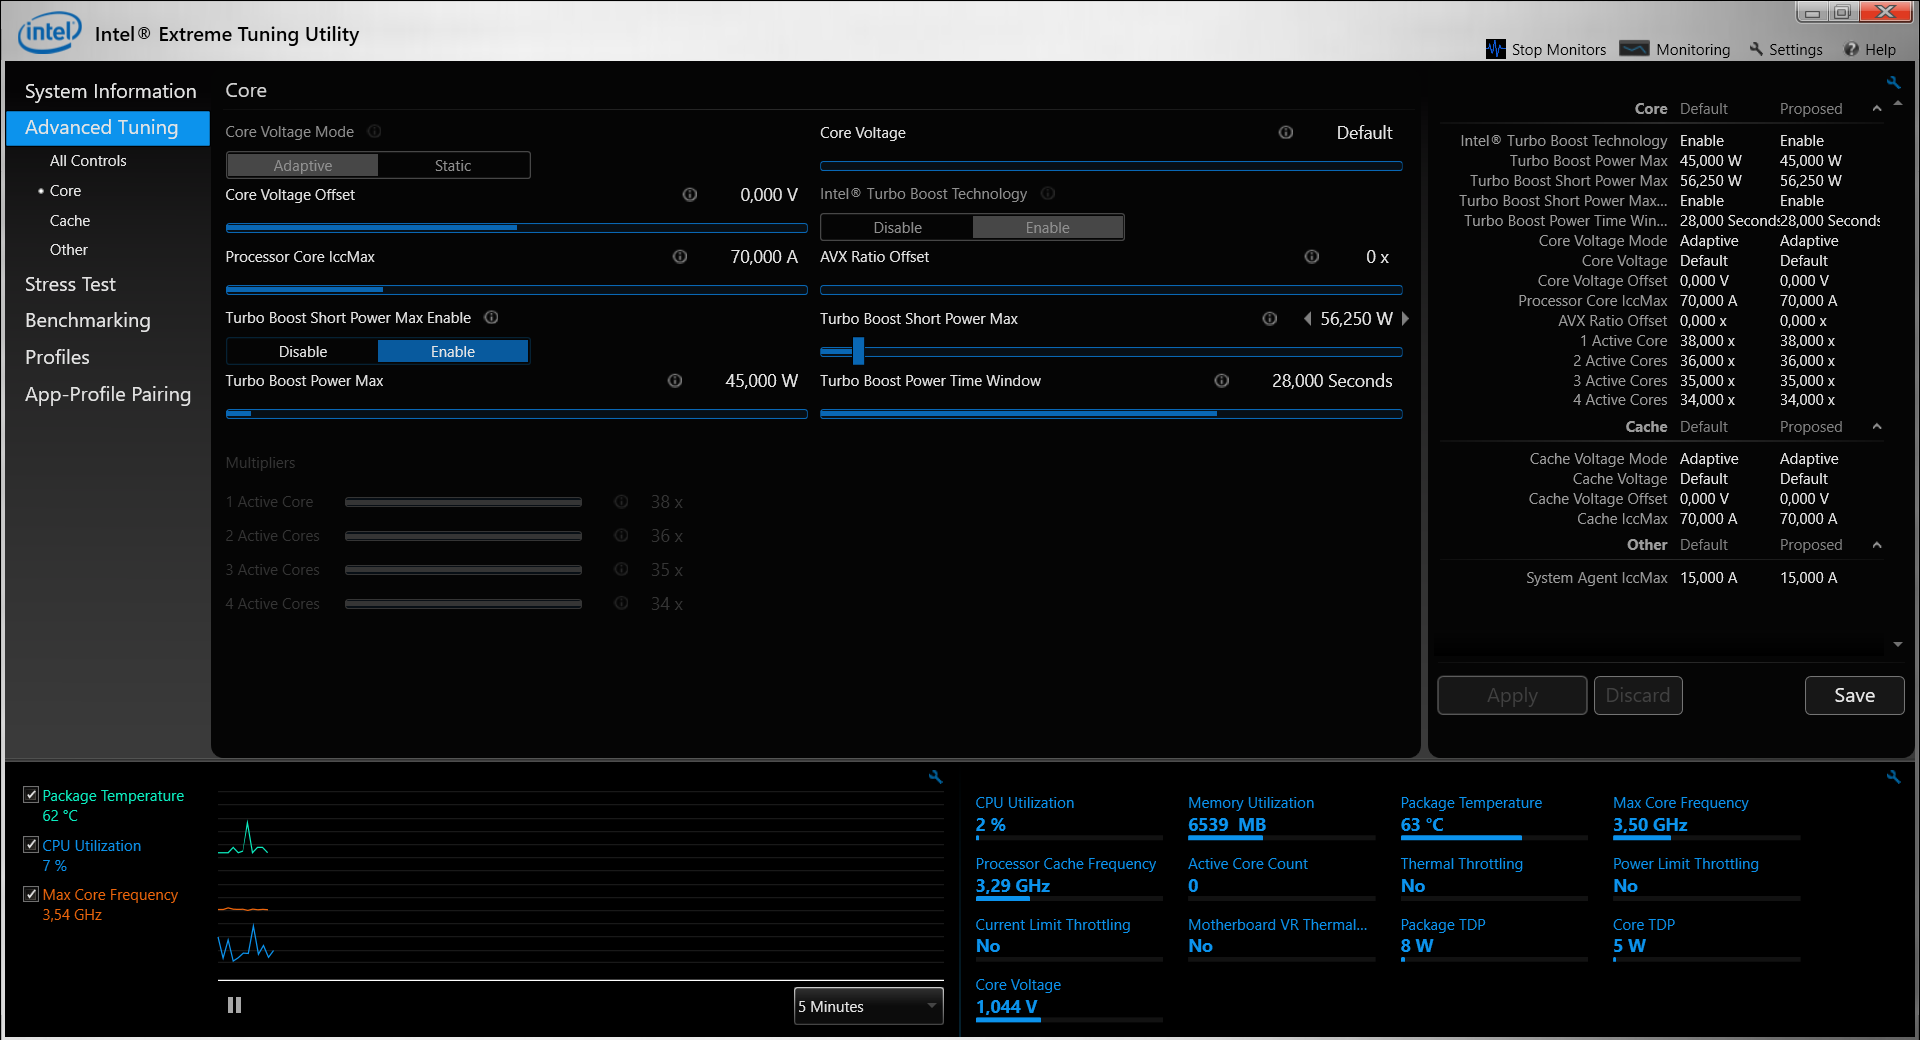Uncheck Package Temperature graph checkbox
Viewport: 1920px width, 1040px height.
31,795
